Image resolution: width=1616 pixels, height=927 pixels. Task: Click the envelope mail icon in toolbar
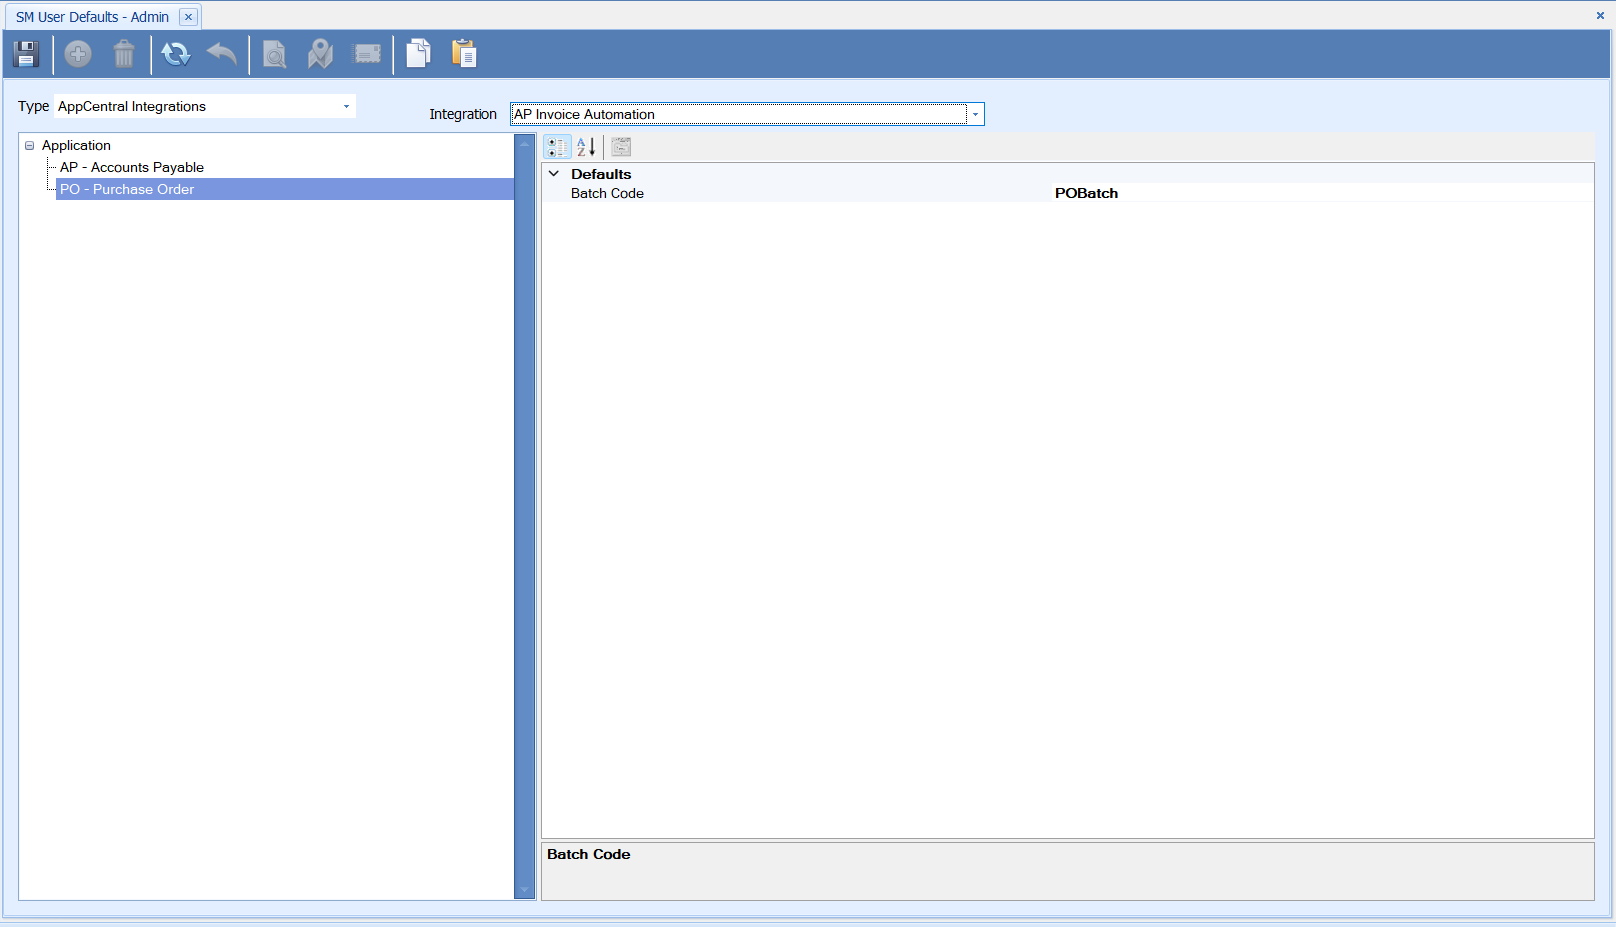(x=367, y=54)
